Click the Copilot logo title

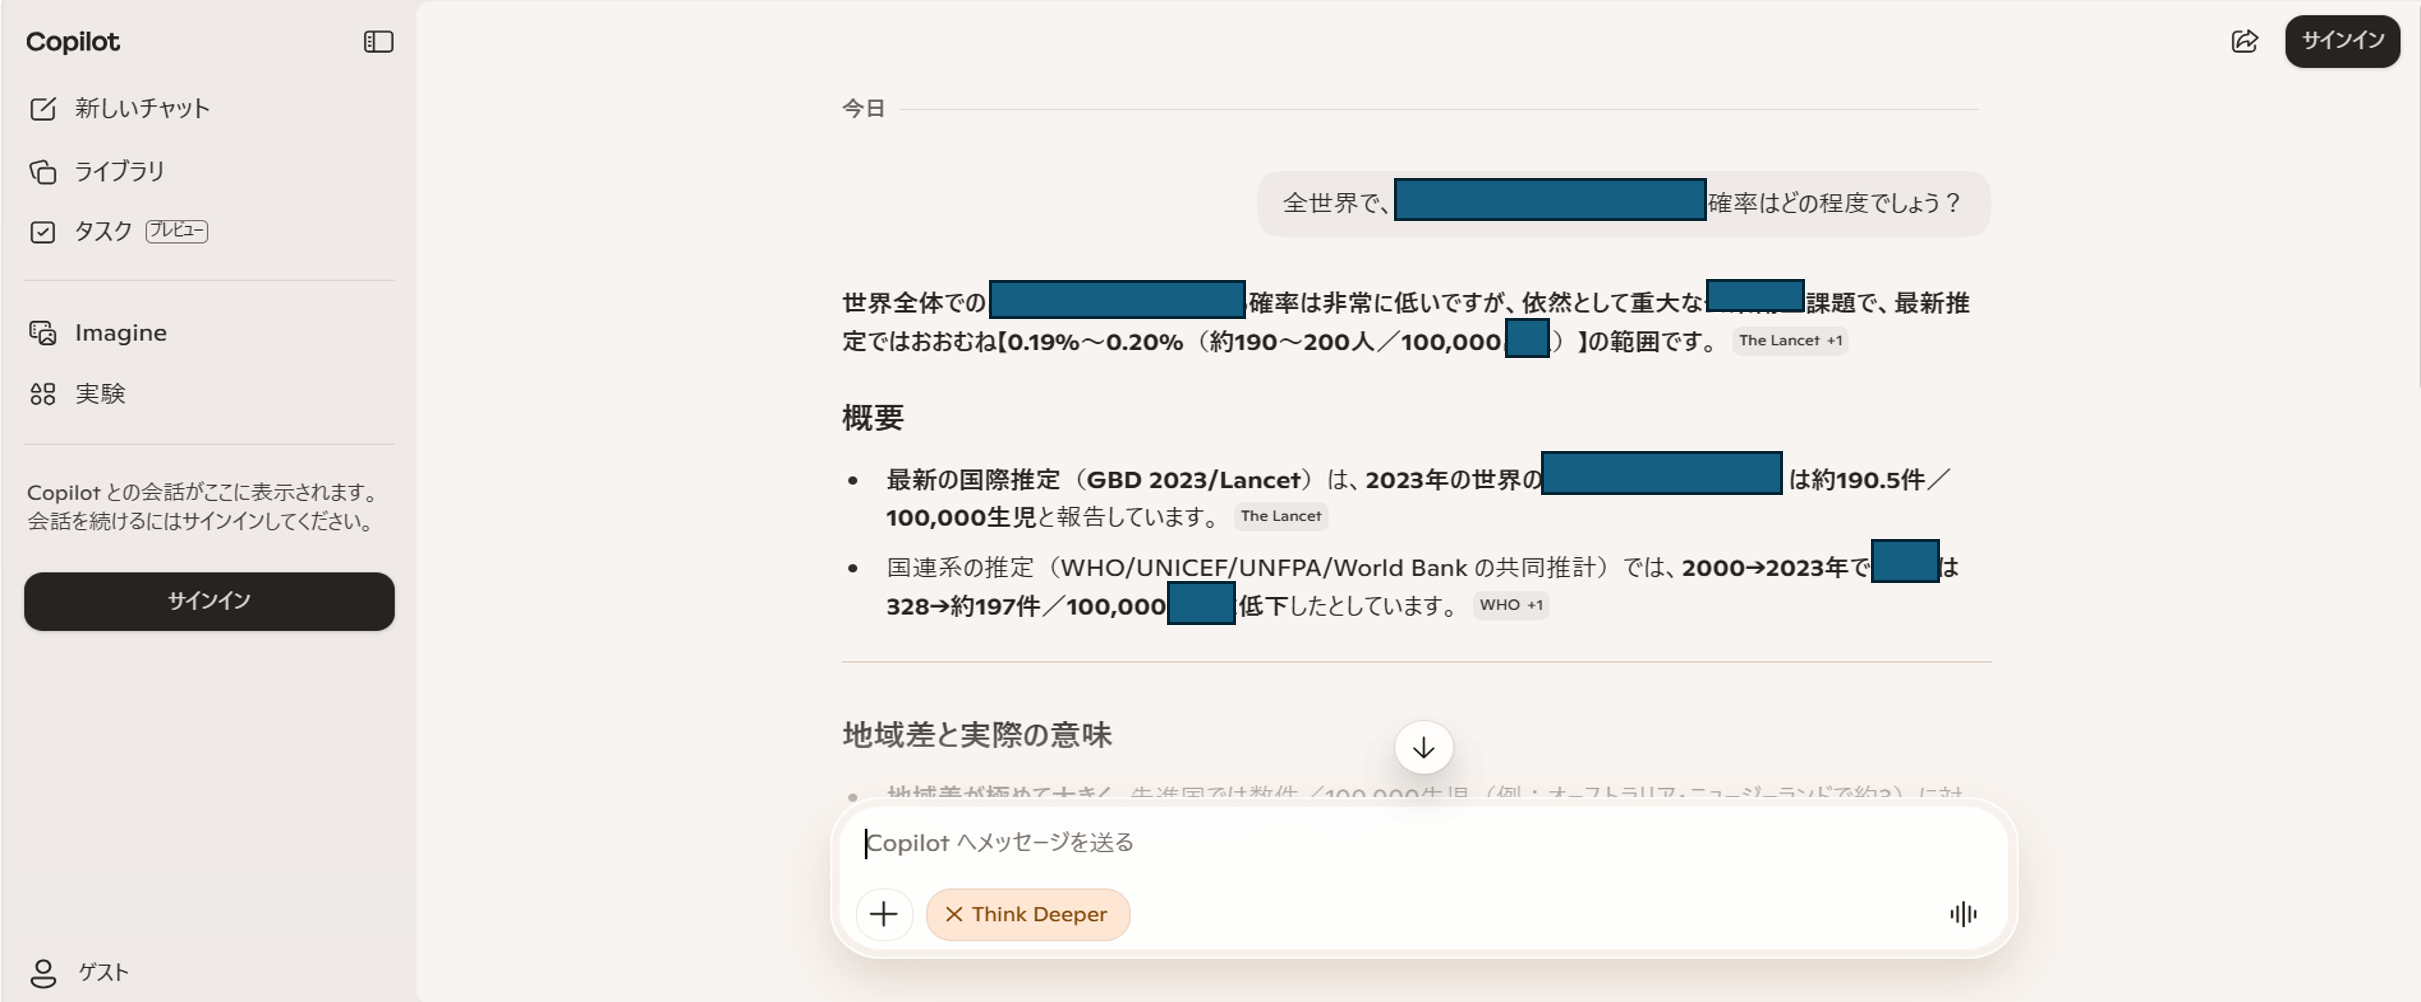pyautogui.click(x=73, y=42)
